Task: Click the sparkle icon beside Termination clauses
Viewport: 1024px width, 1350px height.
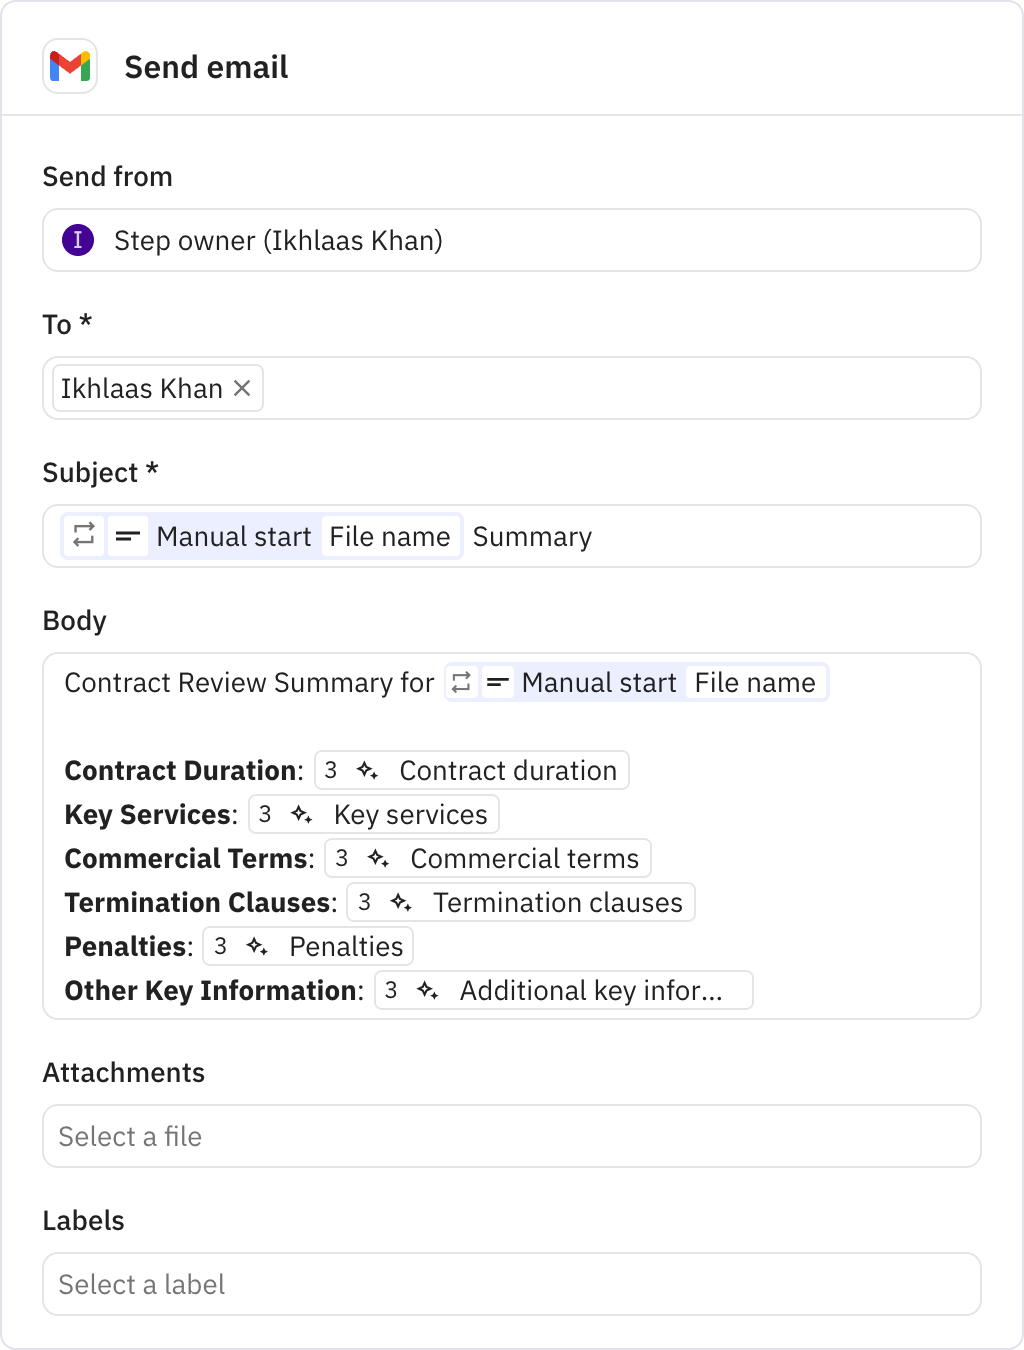Action: coord(401,903)
